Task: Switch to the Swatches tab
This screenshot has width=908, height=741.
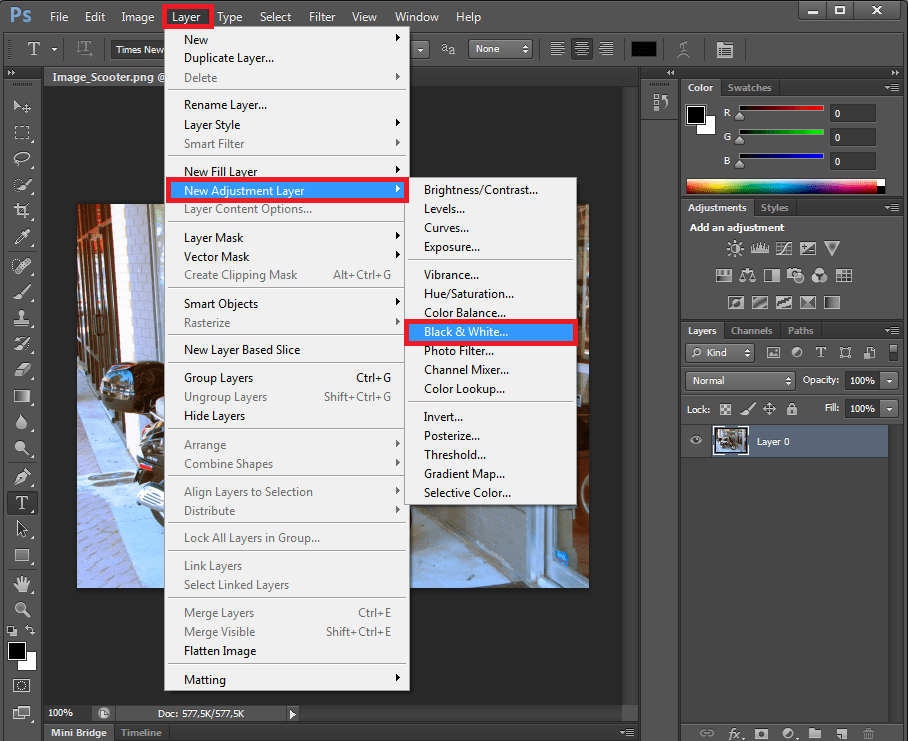Action: coord(749,87)
